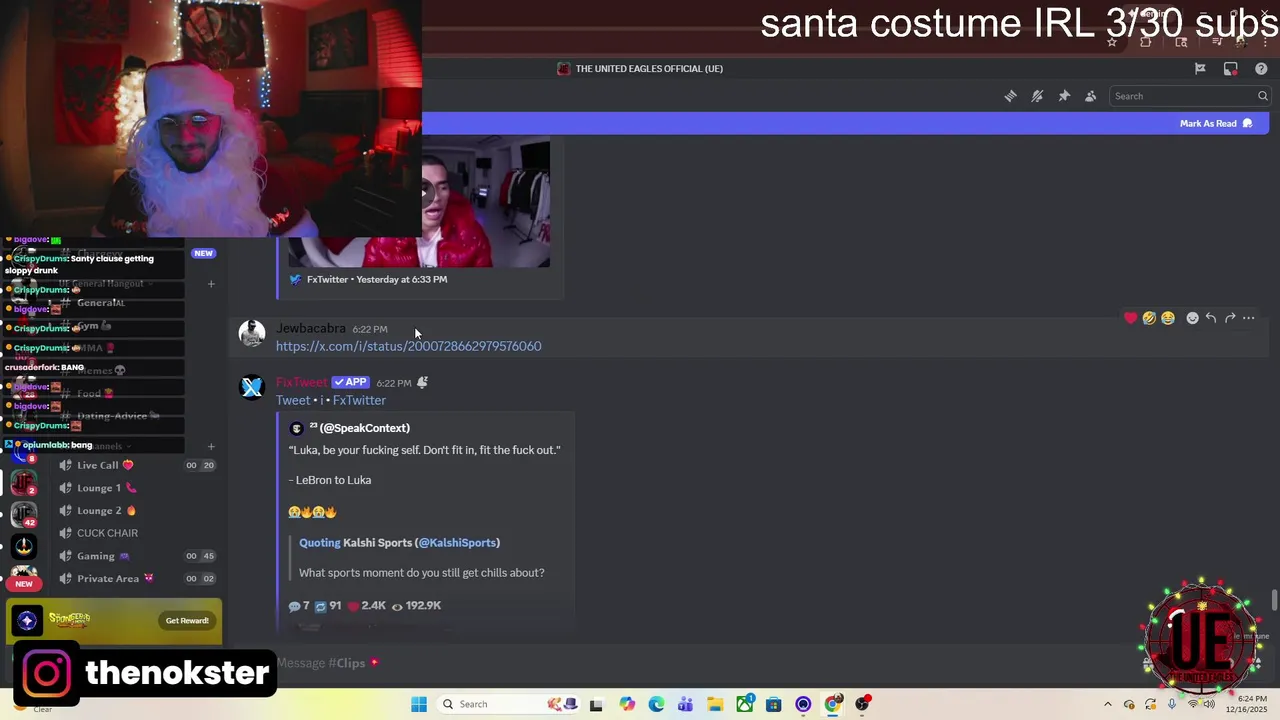
Task: Click the Jewbacabra avatar
Action: click(x=252, y=334)
